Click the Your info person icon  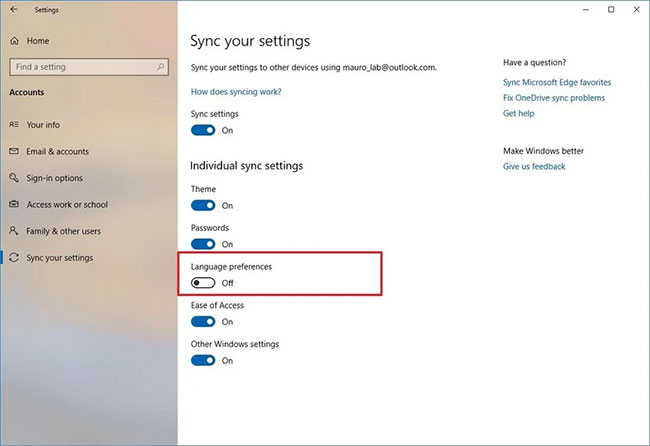tap(14, 125)
